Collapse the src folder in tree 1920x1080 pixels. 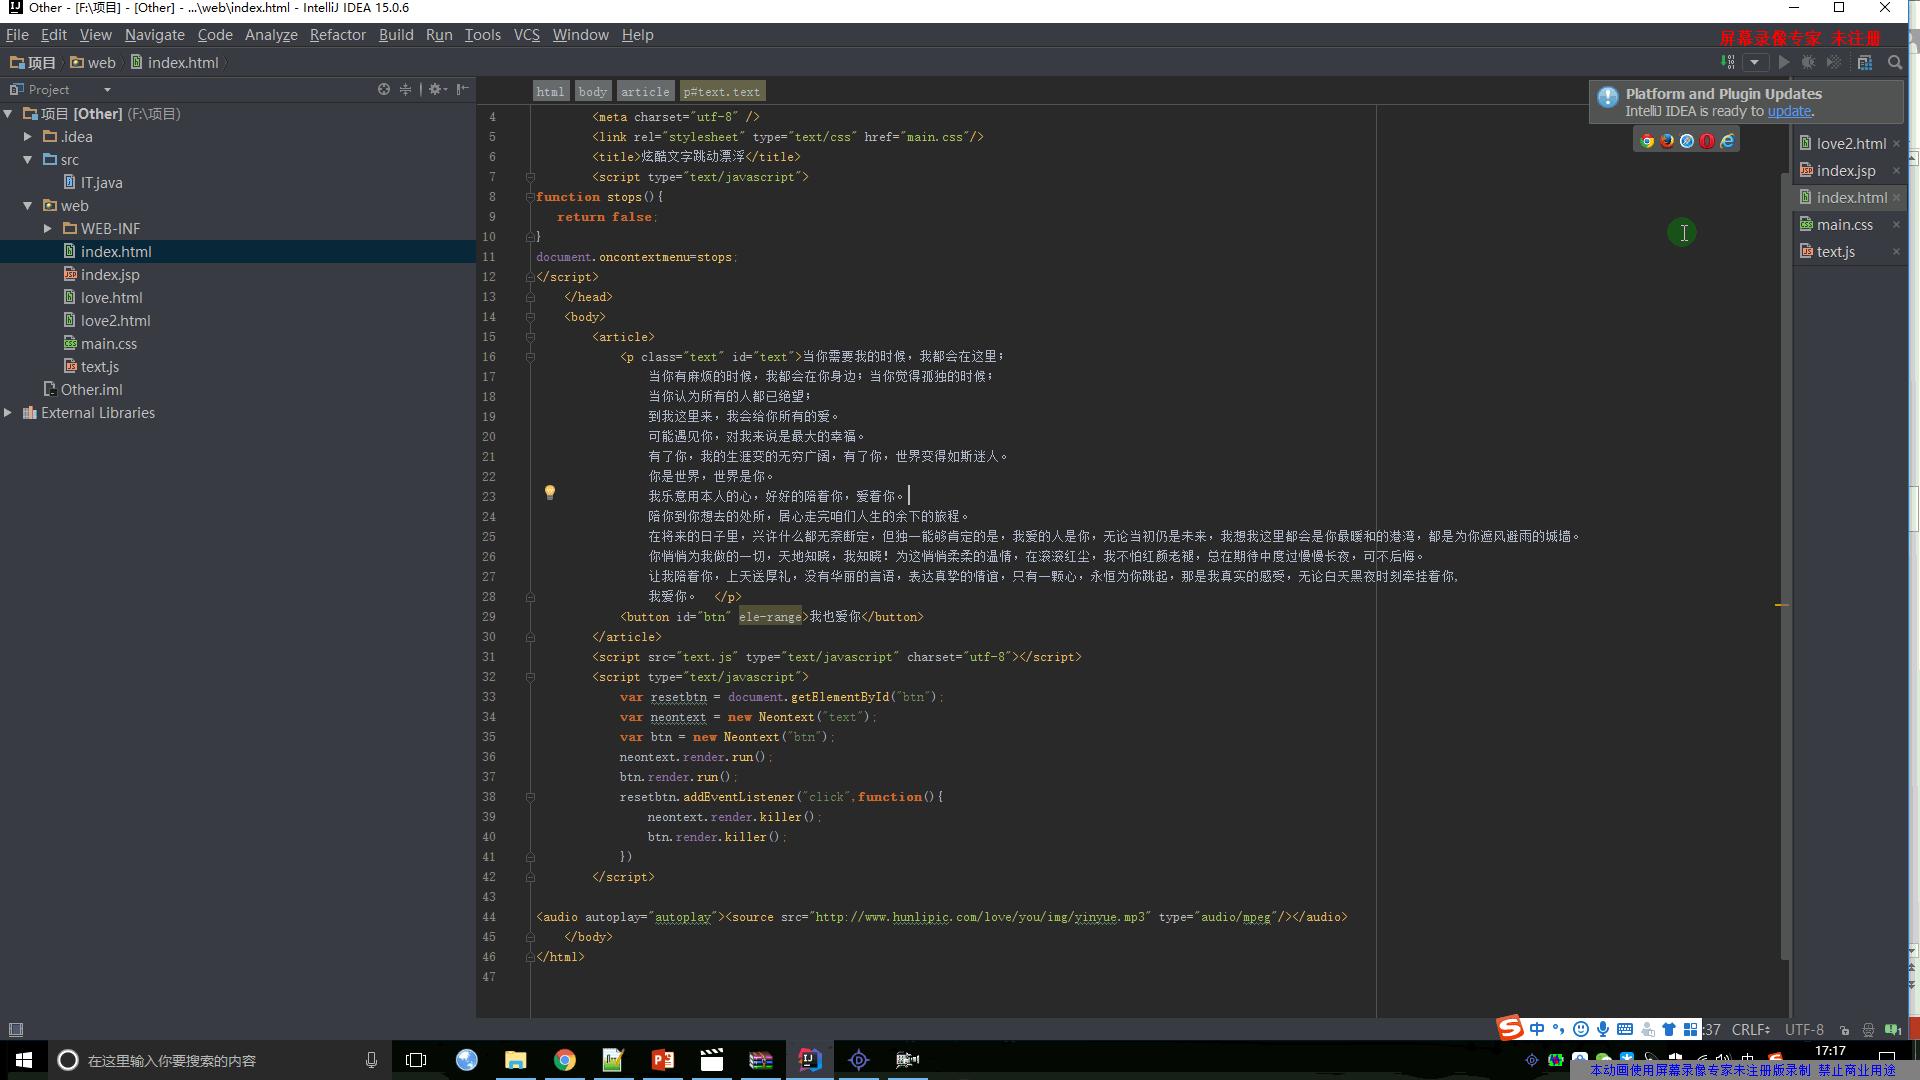coord(28,160)
